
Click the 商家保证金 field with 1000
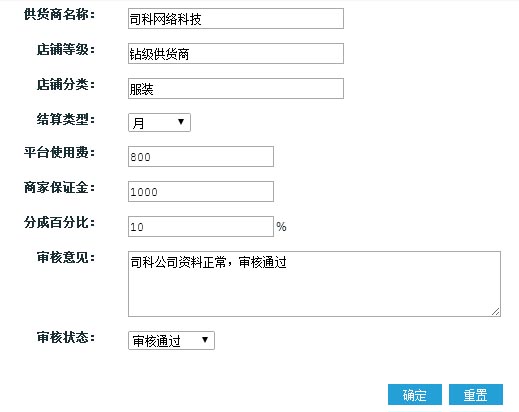click(x=201, y=191)
